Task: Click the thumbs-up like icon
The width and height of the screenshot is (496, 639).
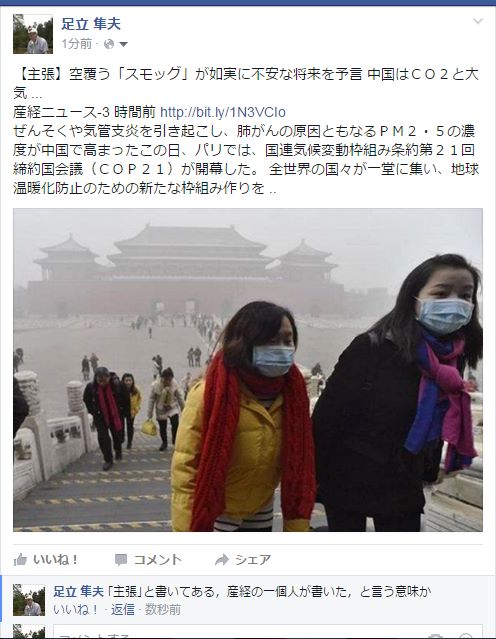Action: [20, 560]
